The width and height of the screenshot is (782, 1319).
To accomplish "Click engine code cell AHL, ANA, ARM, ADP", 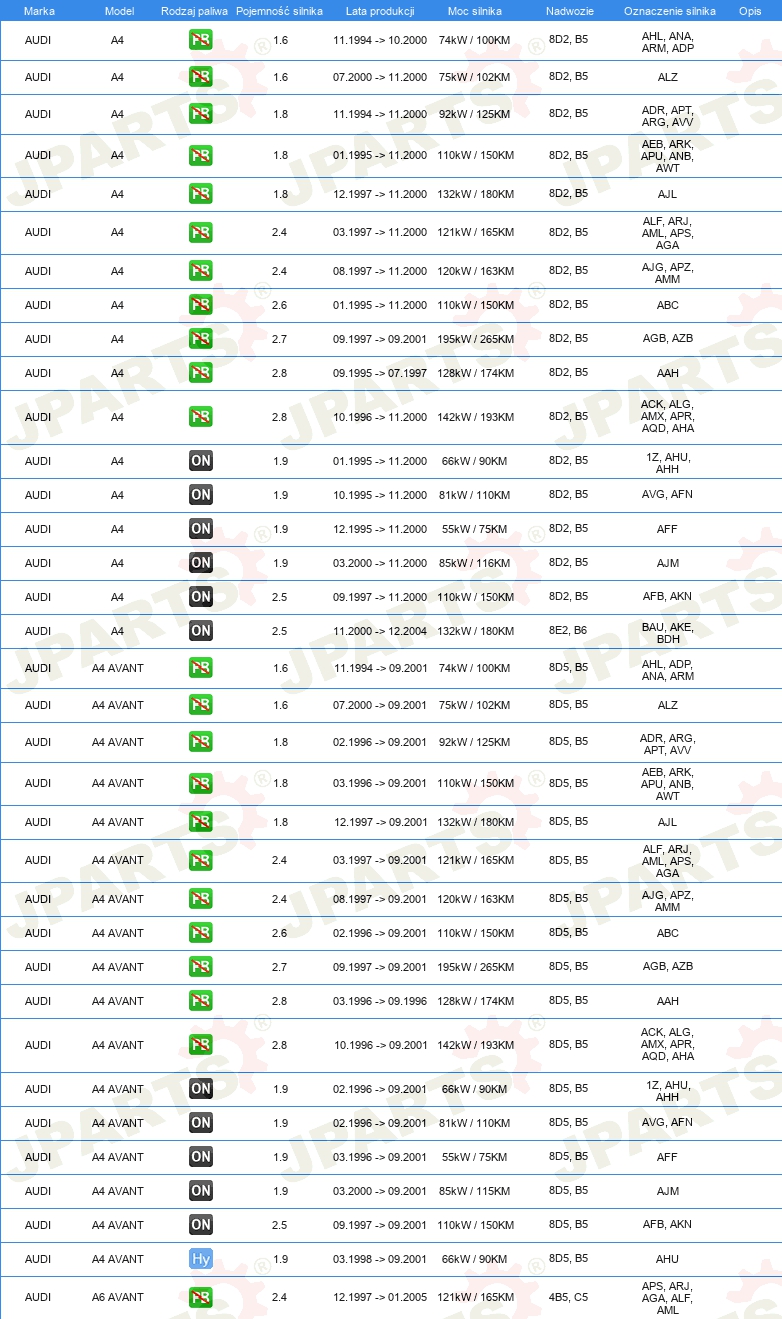I will tap(668, 42).
